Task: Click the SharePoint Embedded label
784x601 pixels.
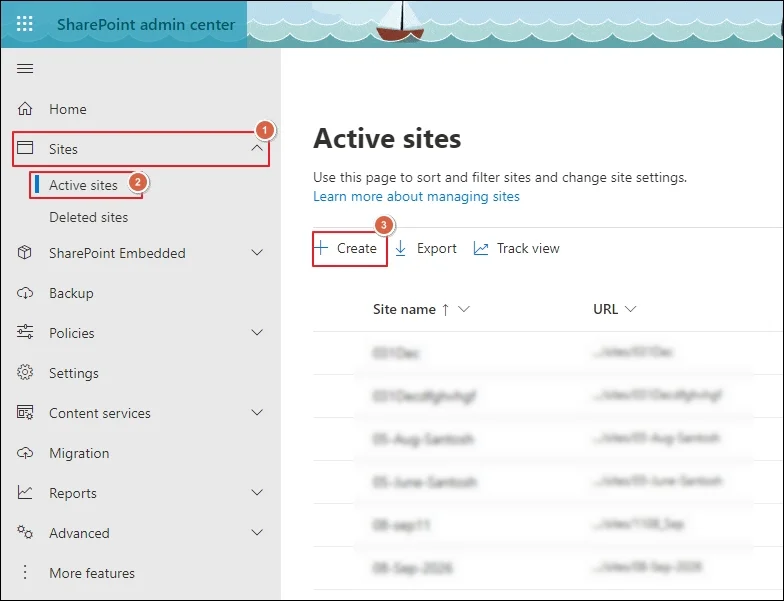Action: click(117, 253)
